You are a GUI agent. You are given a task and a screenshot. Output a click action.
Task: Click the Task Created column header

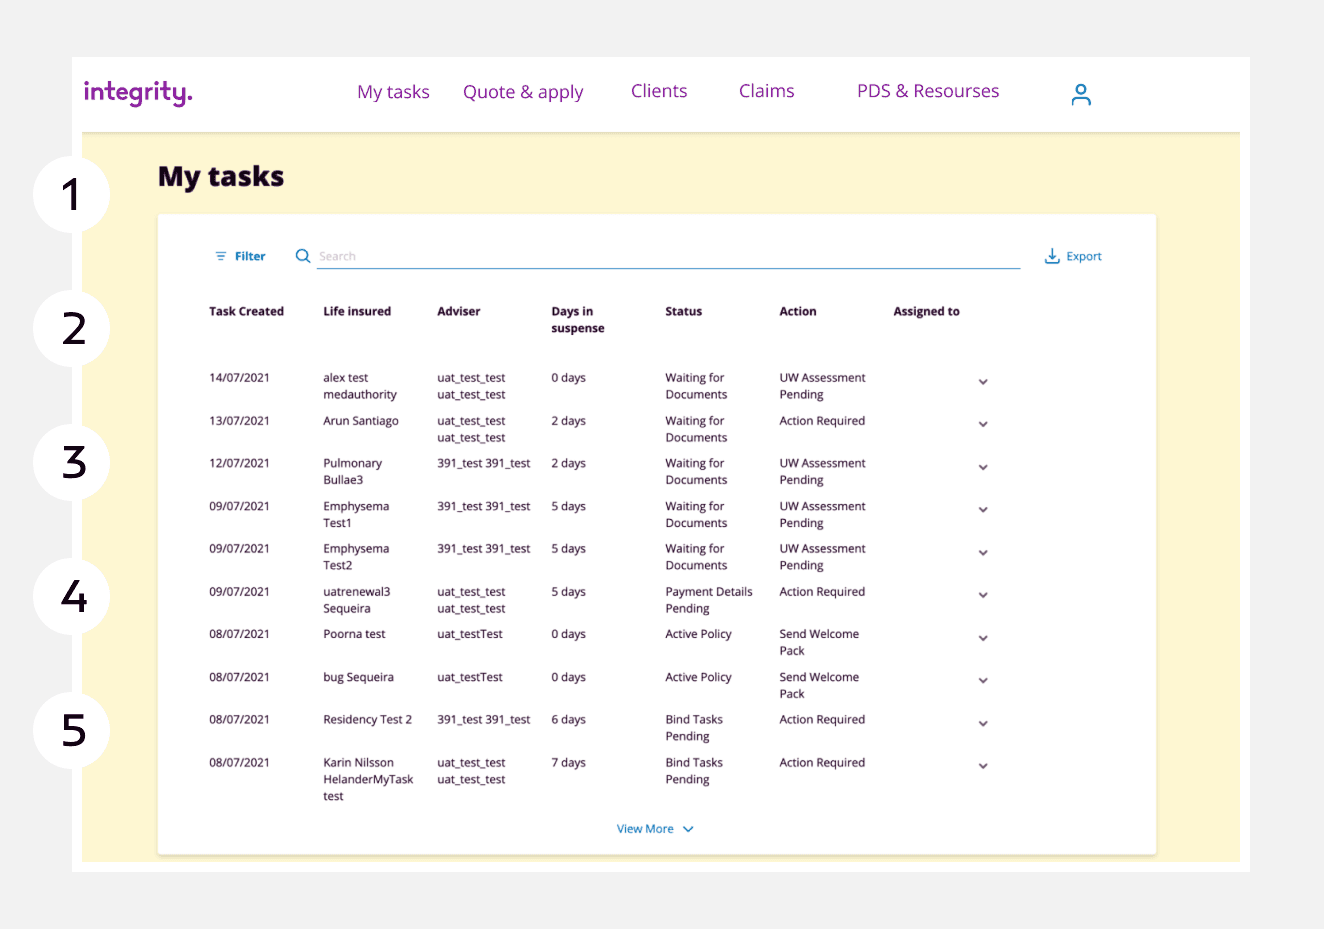(246, 311)
